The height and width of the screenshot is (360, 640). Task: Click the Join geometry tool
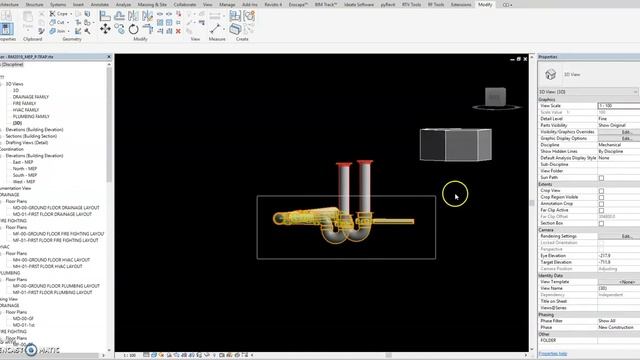58,31
